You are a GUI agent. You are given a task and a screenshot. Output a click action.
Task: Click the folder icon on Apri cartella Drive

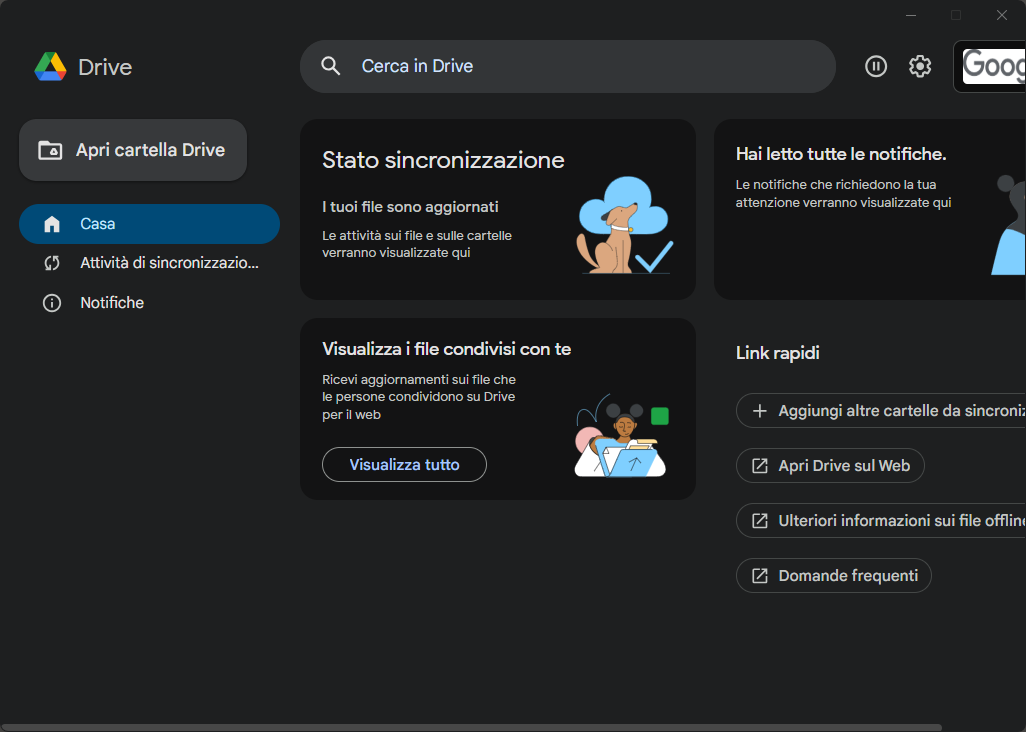click(x=50, y=149)
